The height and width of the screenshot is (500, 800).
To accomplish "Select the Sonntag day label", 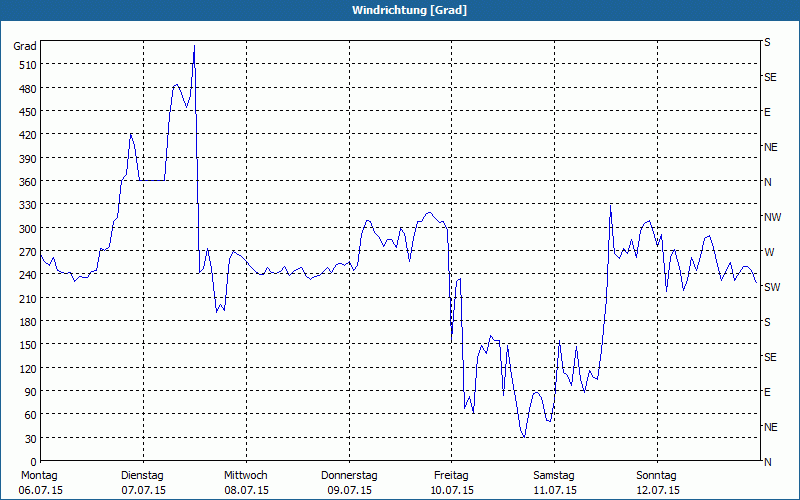I will (656, 475).
